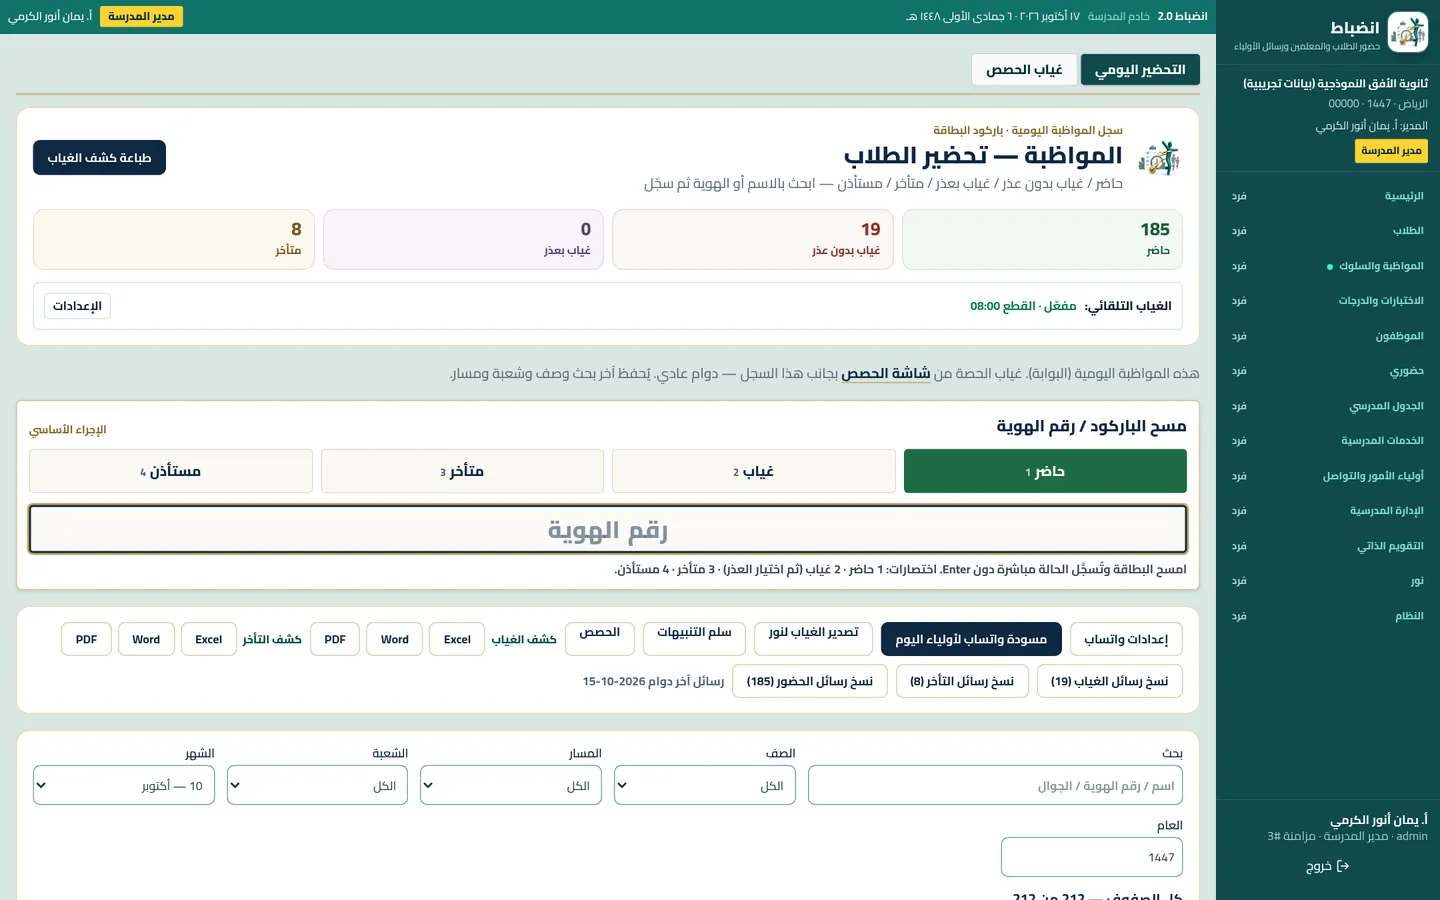Viewport: 1440px width, 900px height.
Task: Click the logout arrow icon next to خروج
Action: click(1343, 866)
